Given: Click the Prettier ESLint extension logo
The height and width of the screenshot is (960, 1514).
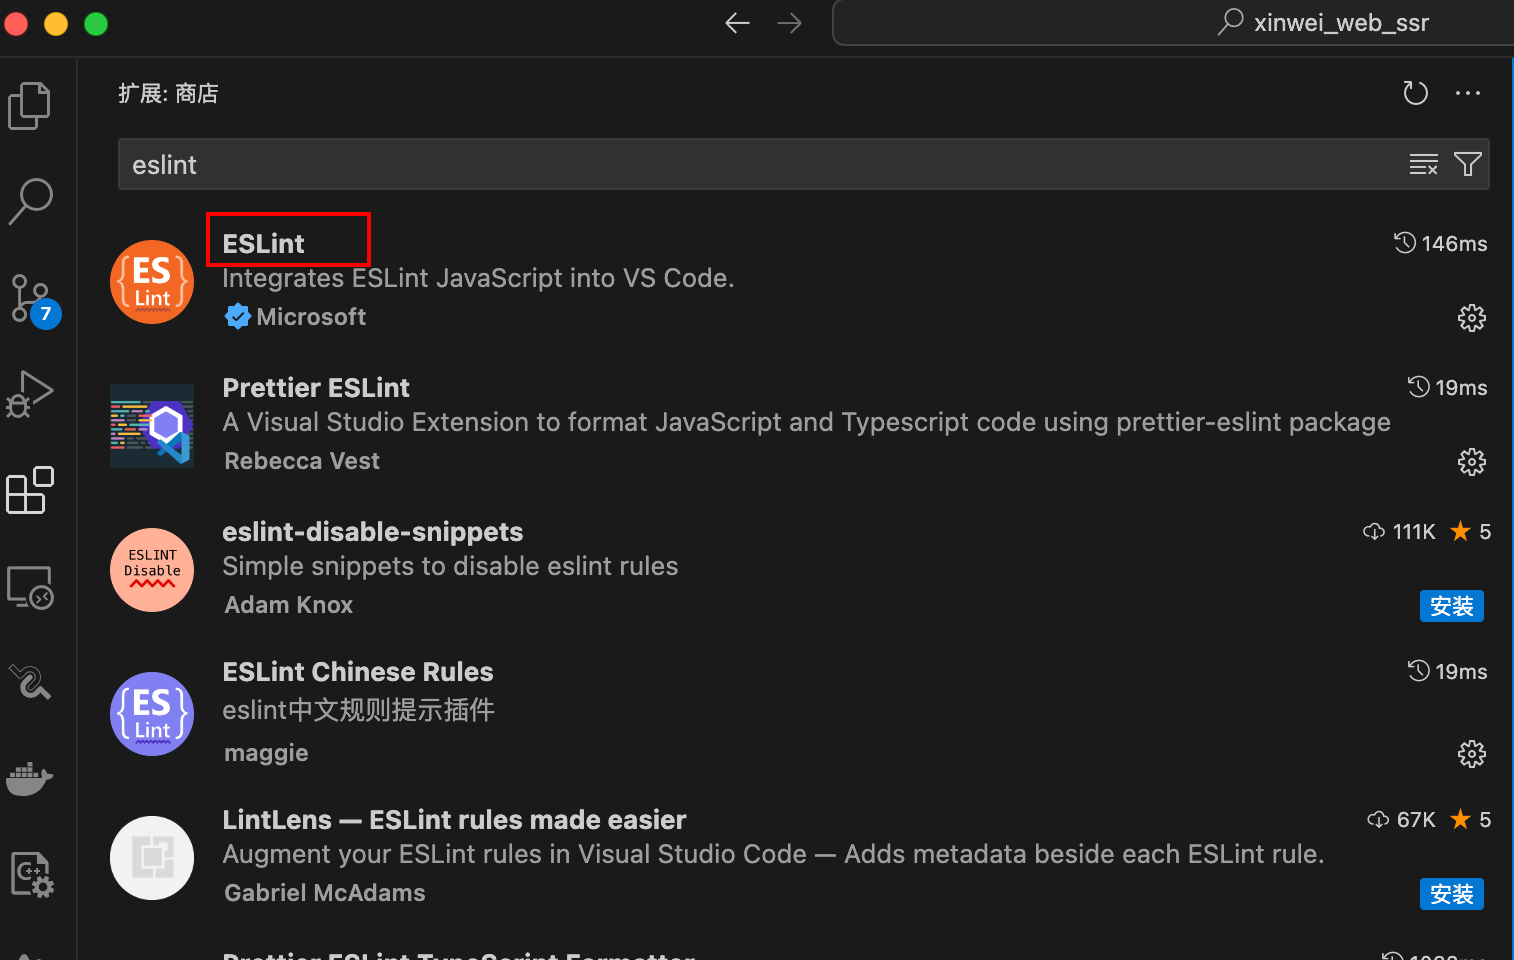Looking at the screenshot, I should 152,426.
